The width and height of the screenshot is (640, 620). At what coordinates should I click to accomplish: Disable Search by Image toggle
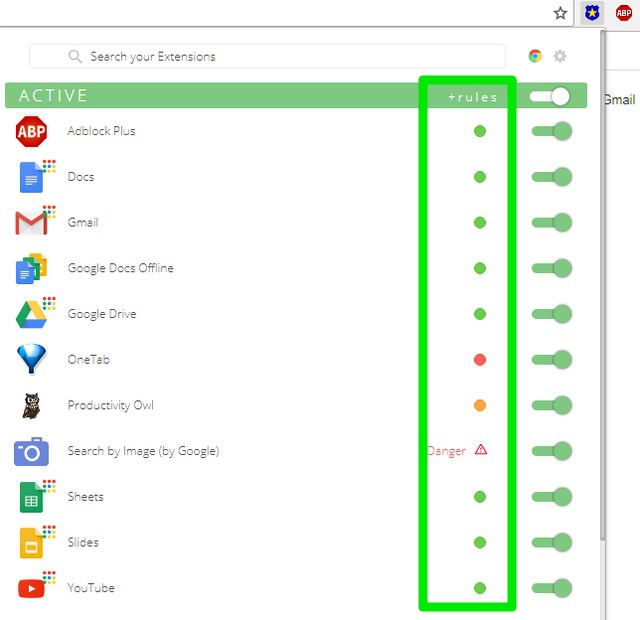(x=552, y=451)
